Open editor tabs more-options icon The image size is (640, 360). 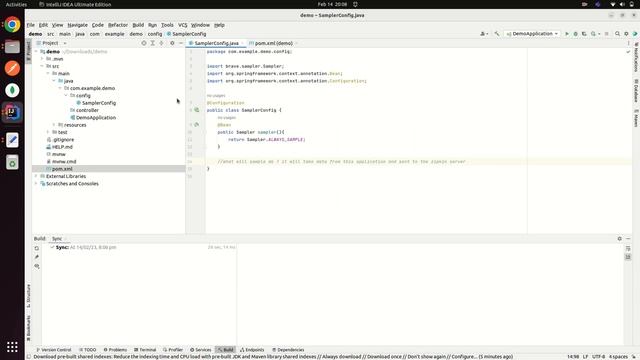[628, 43]
